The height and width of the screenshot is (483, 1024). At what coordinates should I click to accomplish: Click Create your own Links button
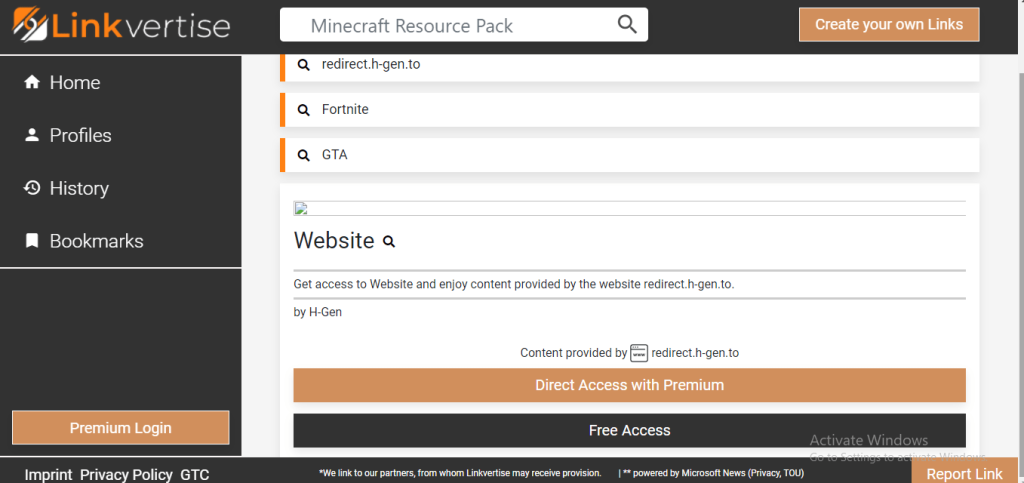tap(889, 25)
